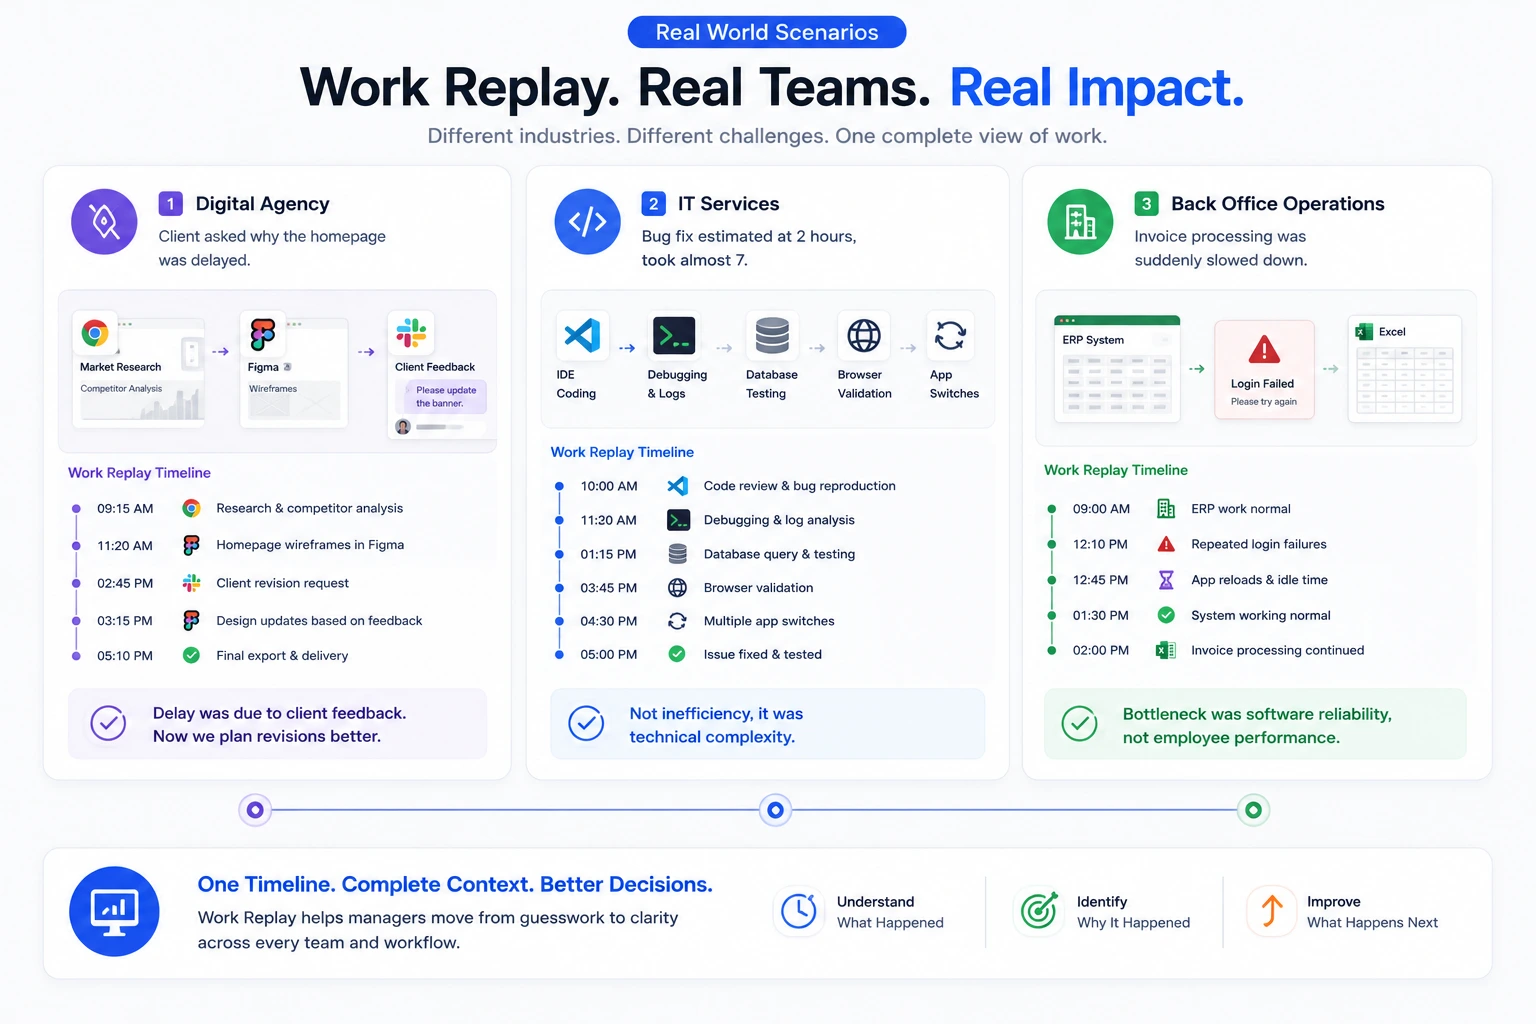Click the number 3 badge

coord(1146,204)
